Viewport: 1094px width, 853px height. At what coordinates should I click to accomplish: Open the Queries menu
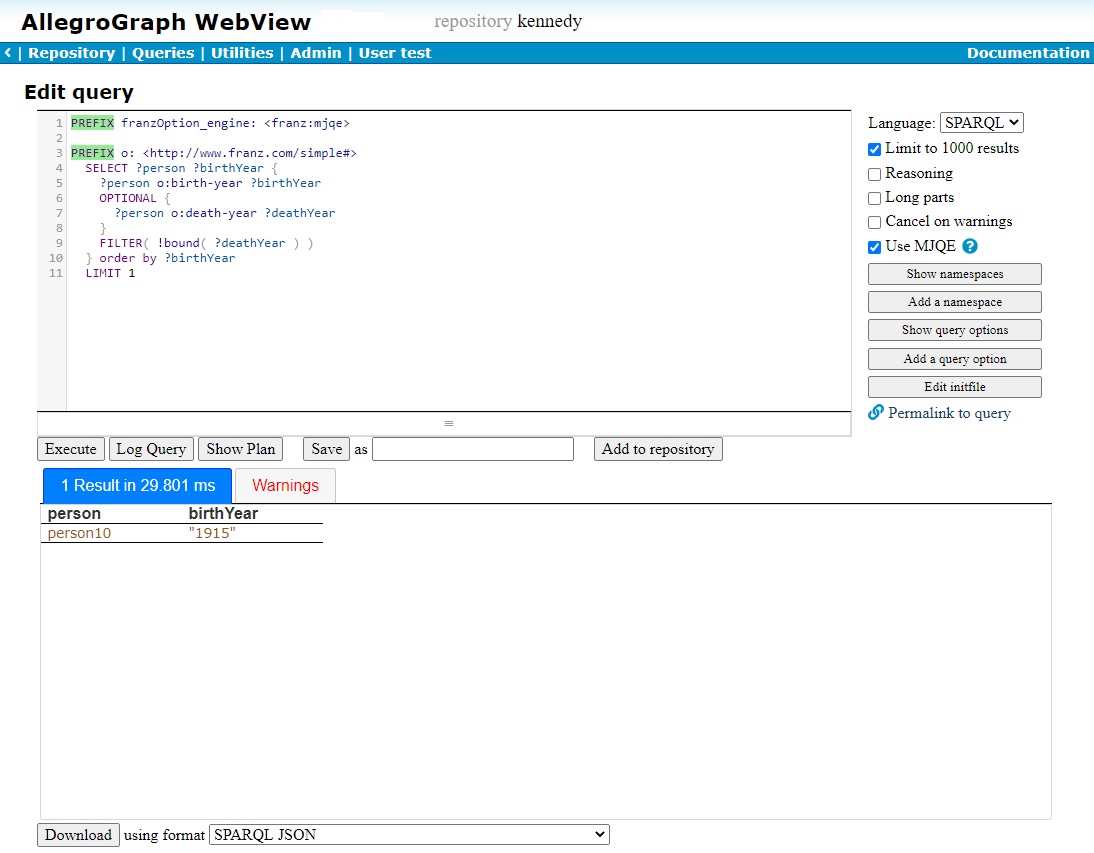[x=162, y=52]
